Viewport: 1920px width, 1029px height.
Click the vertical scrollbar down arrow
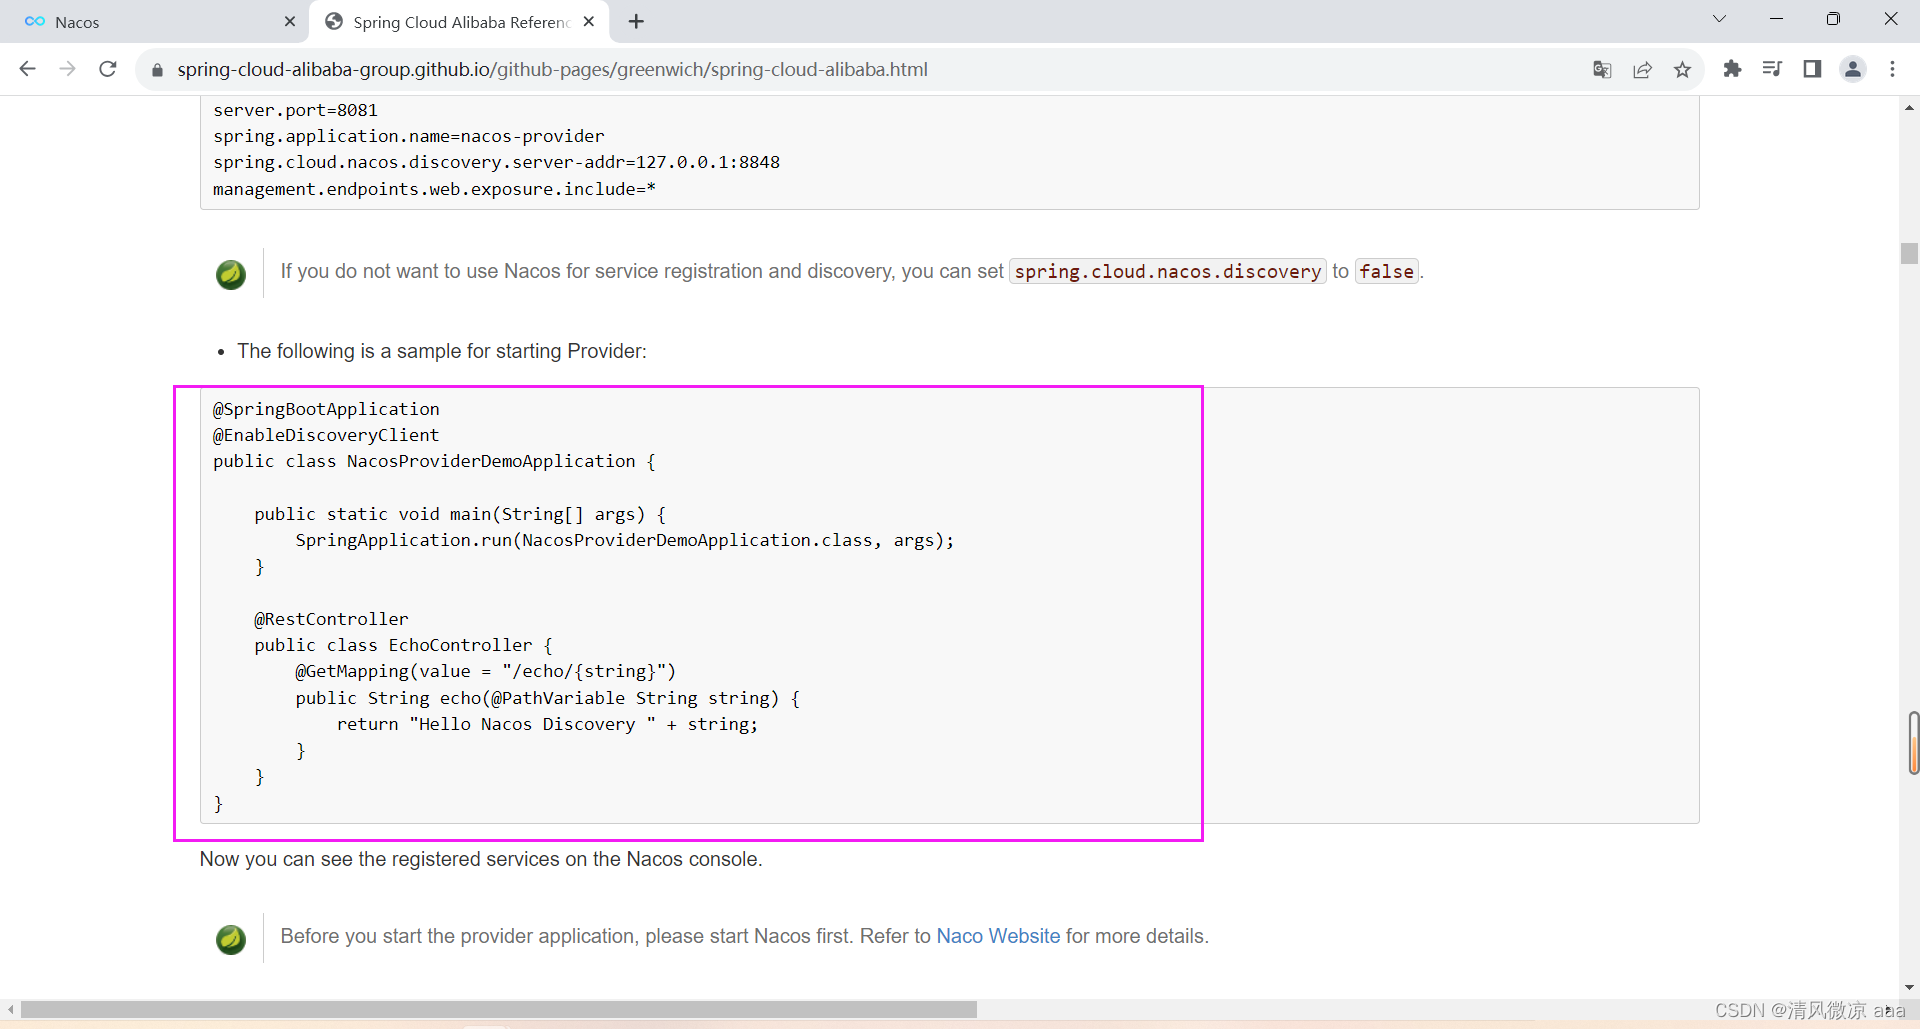click(1909, 987)
